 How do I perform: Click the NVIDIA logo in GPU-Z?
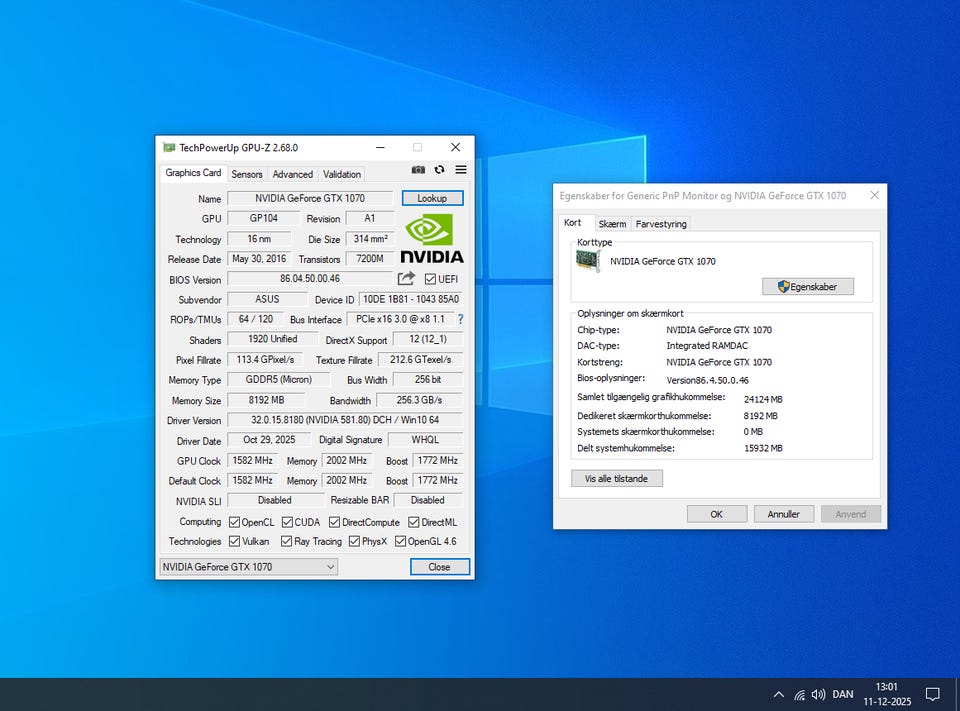432,239
